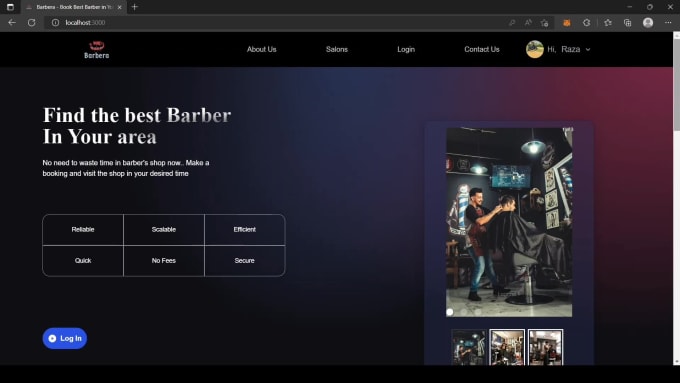680x383 pixels.
Task: Open browser settings and more menu
Action: (668, 23)
